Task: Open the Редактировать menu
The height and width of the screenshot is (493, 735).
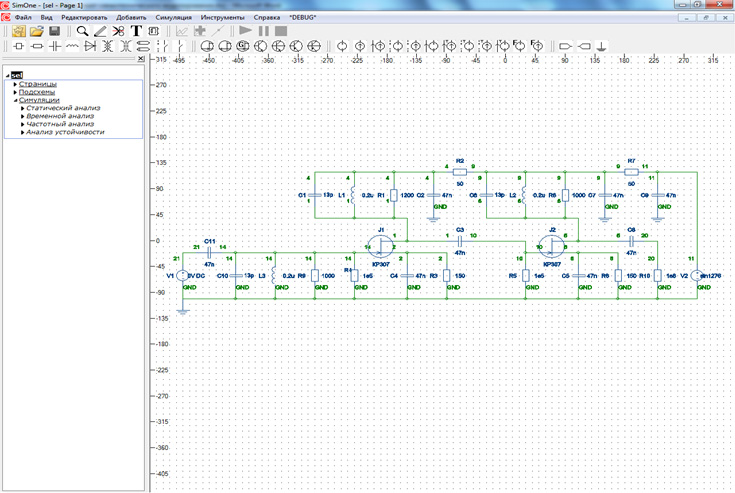Action: click(84, 17)
